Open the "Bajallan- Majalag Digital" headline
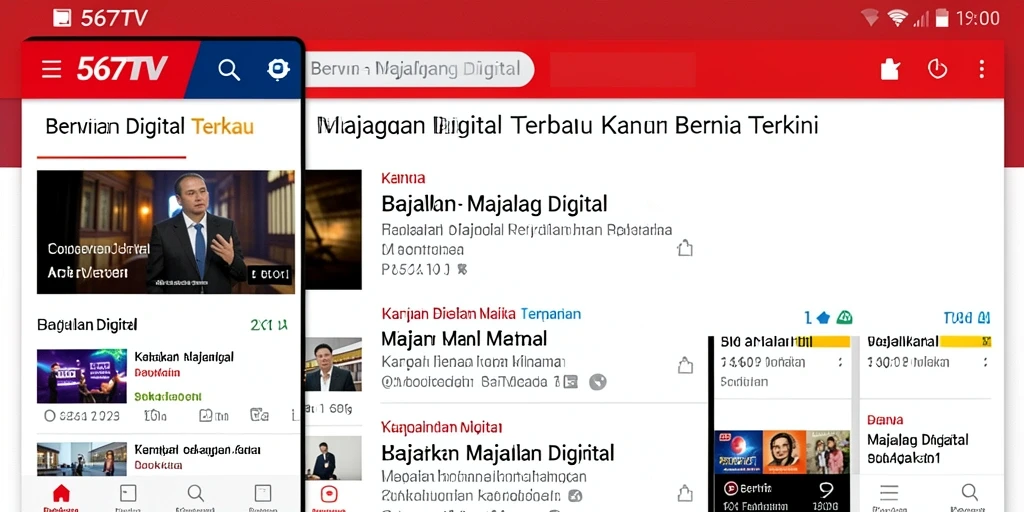1024x512 pixels. pos(494,204)
